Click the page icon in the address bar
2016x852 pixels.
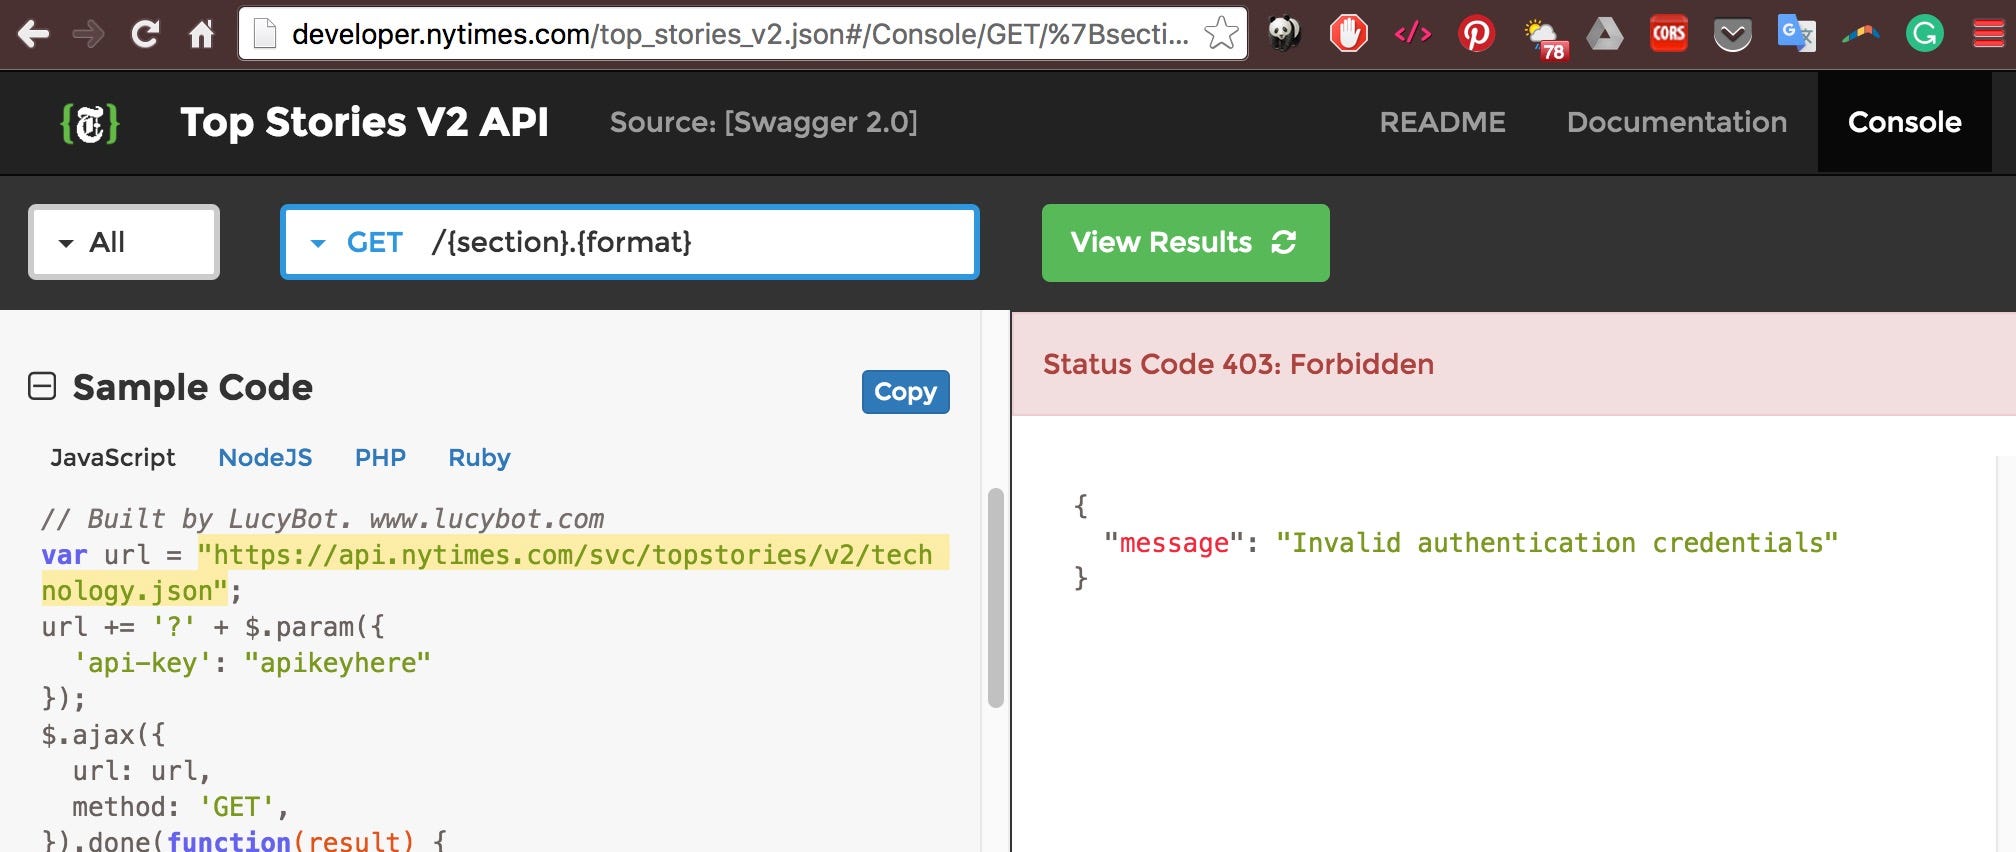tap(265, 34)
